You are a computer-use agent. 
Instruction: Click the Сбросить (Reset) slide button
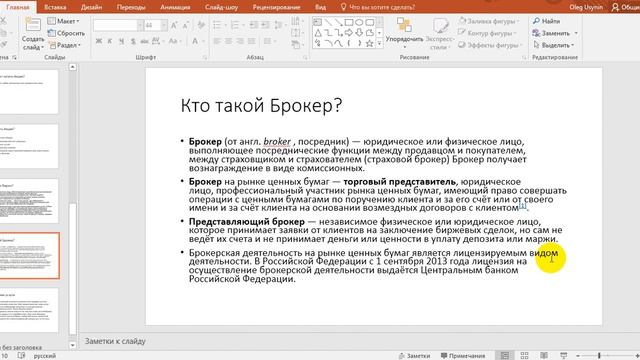point(66,33)
